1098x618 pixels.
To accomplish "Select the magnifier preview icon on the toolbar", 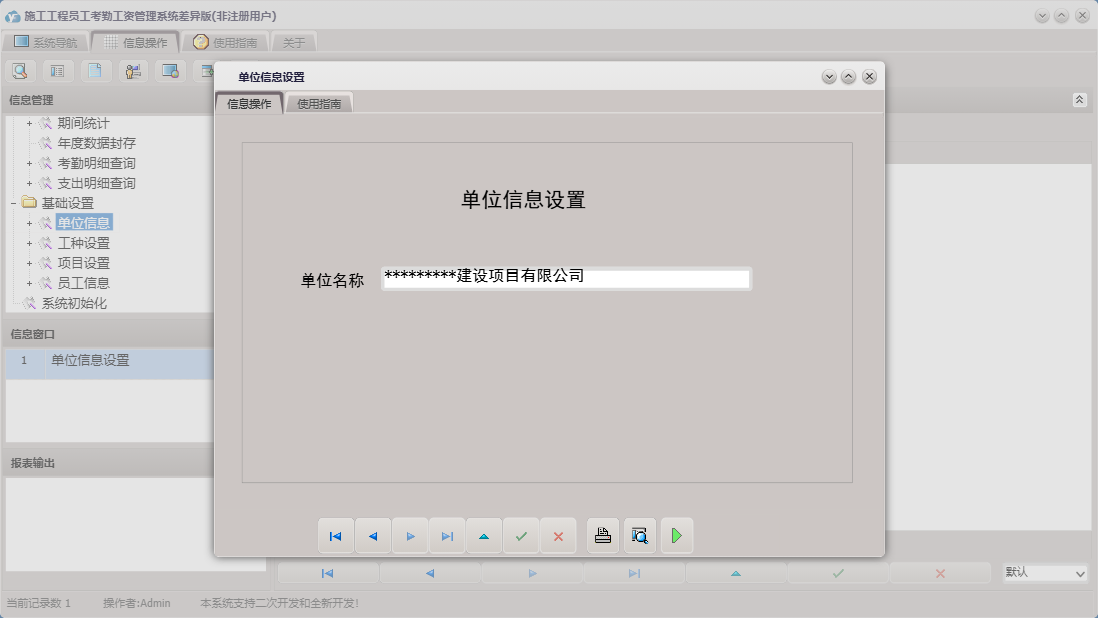I will coord(20,70).
